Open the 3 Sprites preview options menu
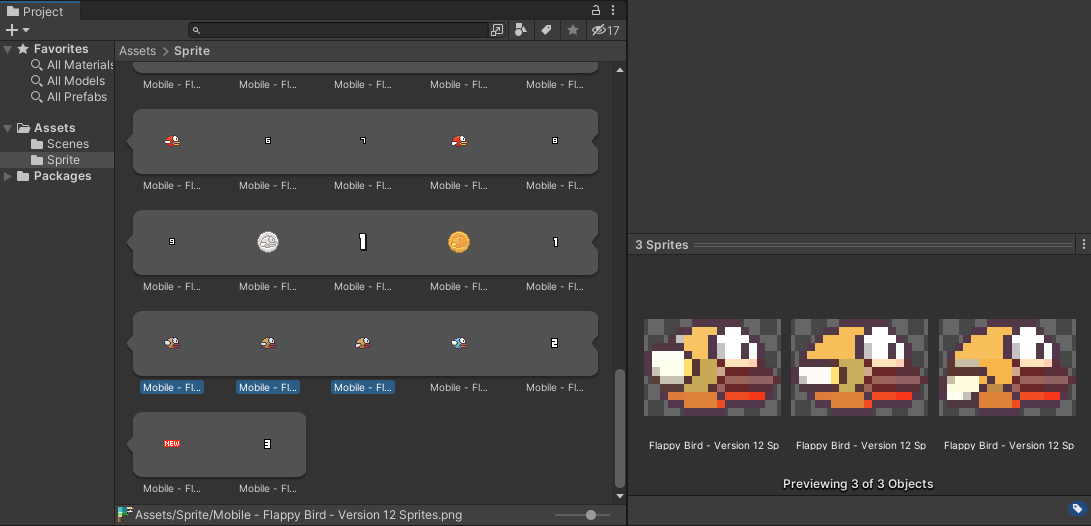1091x526 pixels. (1083, 245)
